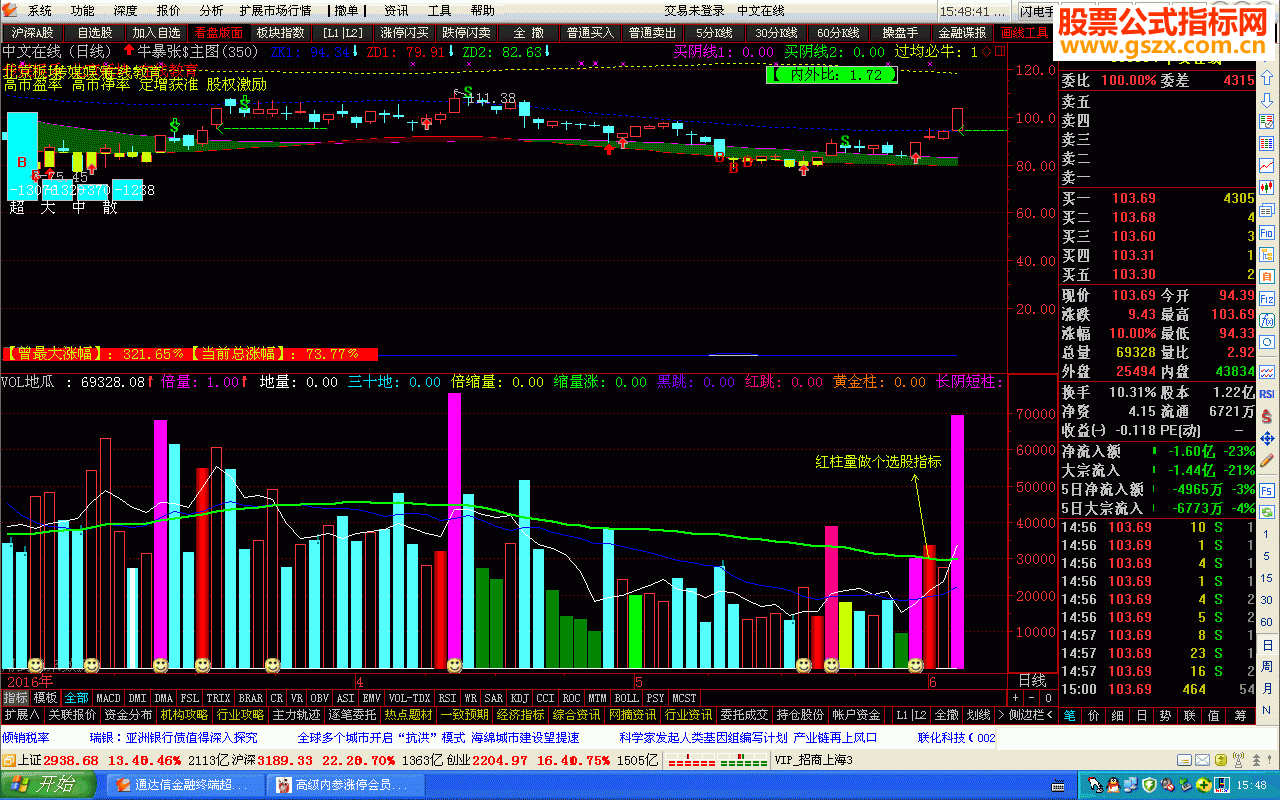The height and width of the screenshot is (800, 1280).
Task: Select the 指标 tab at chart bottom
Action: tap(15, 697)
